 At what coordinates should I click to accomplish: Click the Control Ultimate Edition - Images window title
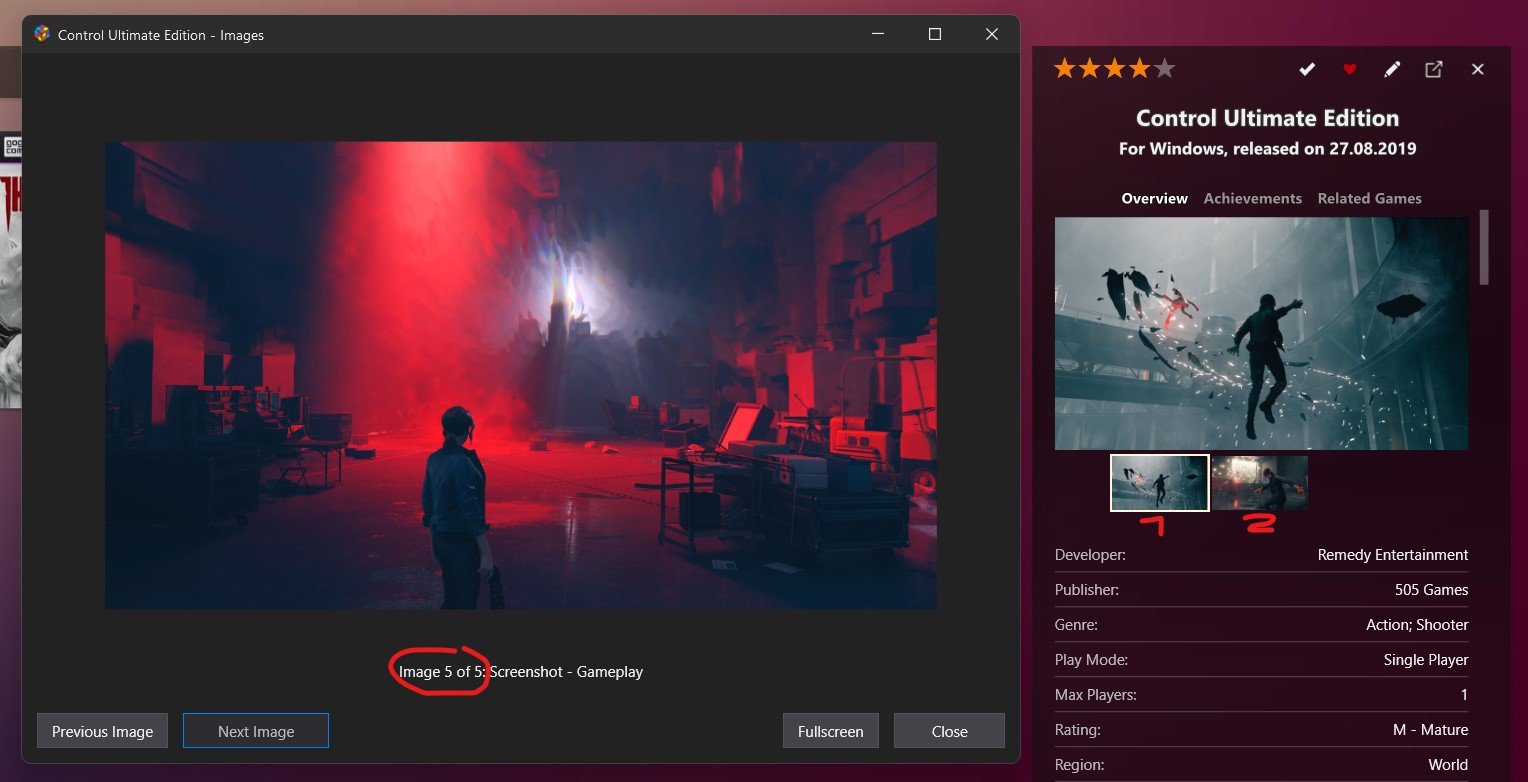(161, 35)
